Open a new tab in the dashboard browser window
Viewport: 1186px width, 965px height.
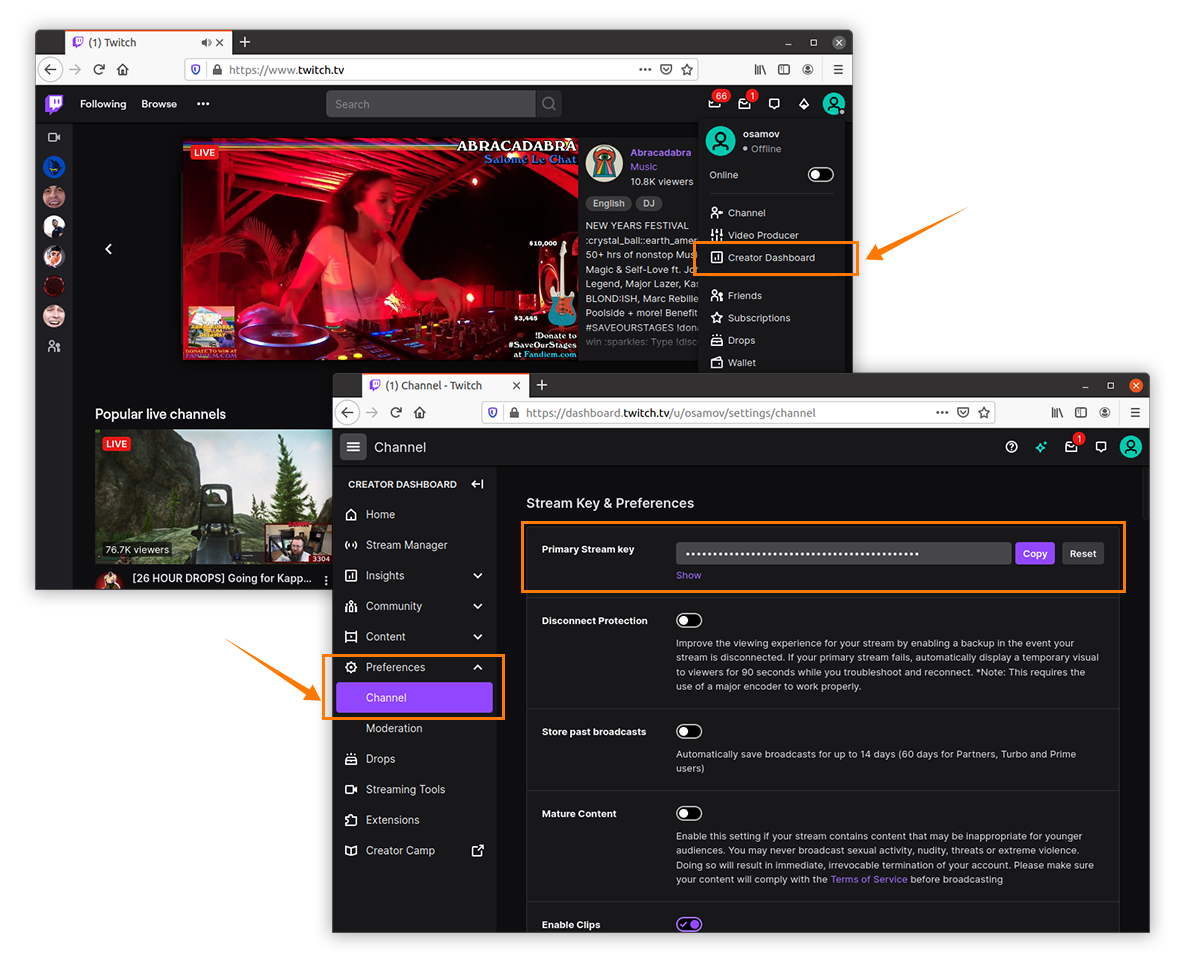click(x=542, y=385)
